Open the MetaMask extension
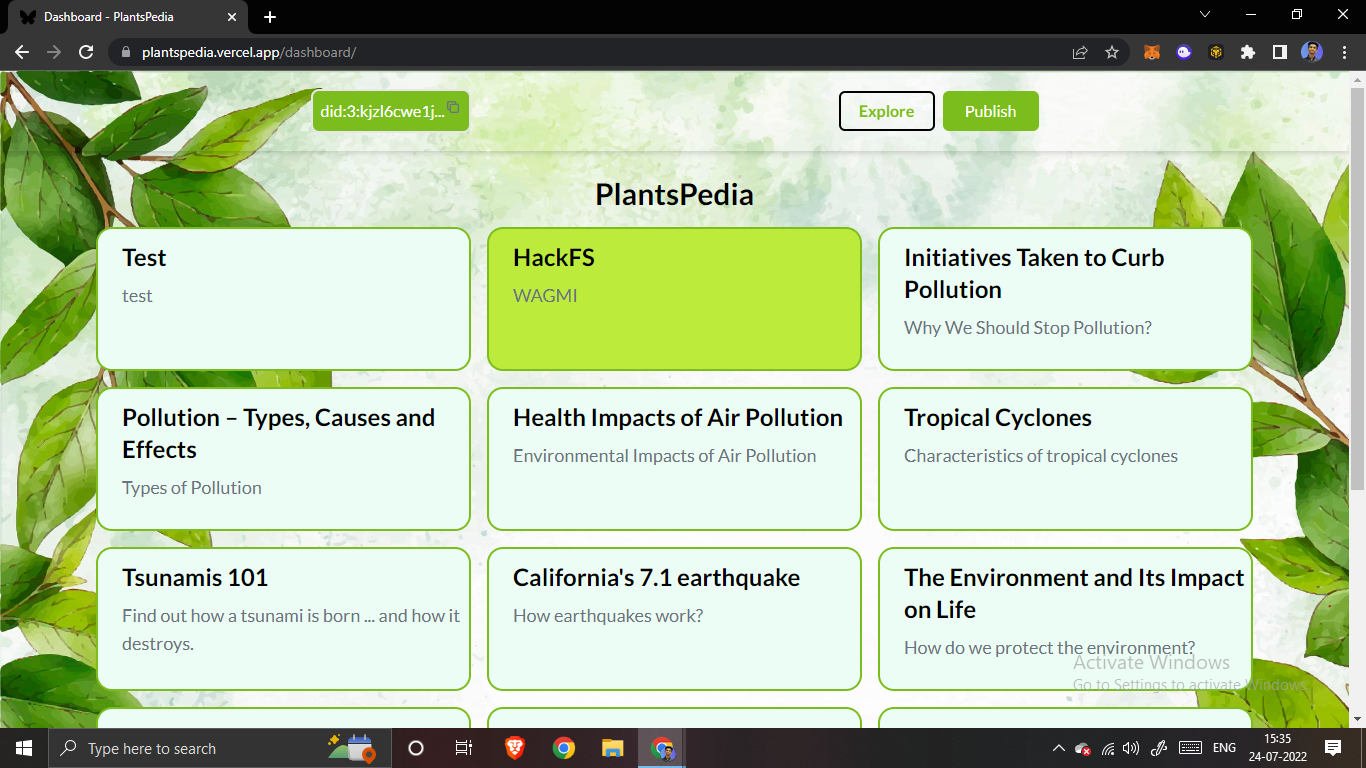1366x768 pixels. click(1151, 52)
